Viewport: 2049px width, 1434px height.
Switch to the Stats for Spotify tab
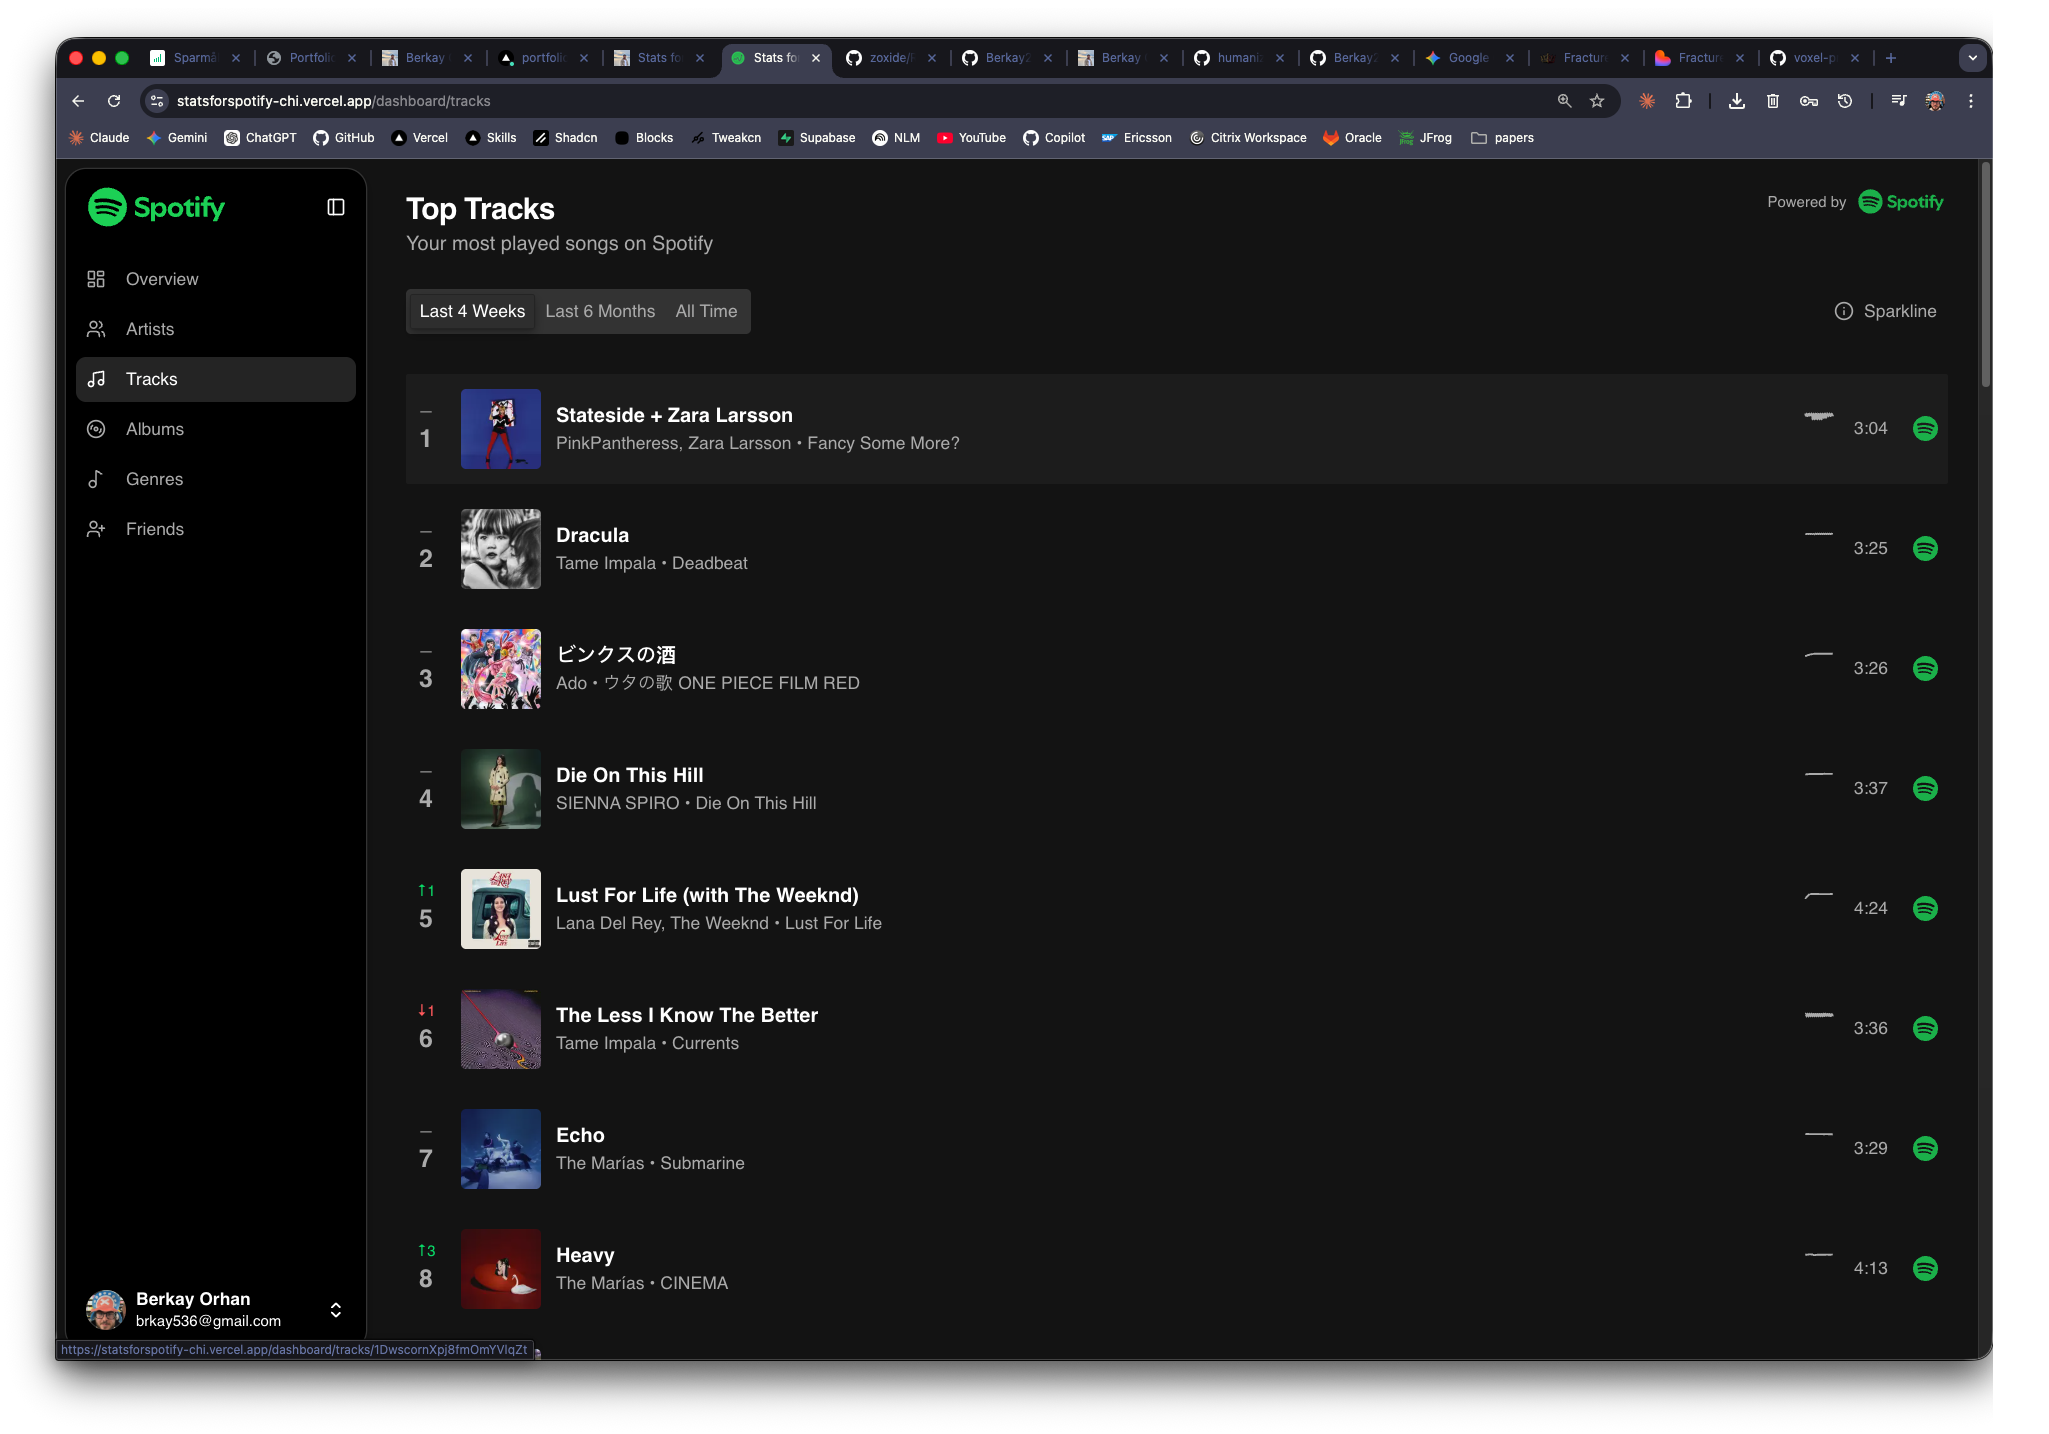tap(775, 58)
